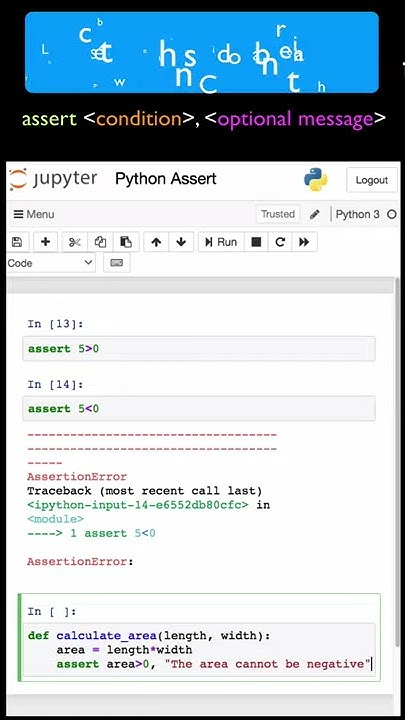The image size is (405, 720).
Task: Click the area = length*width line
Action: [124, 650]
